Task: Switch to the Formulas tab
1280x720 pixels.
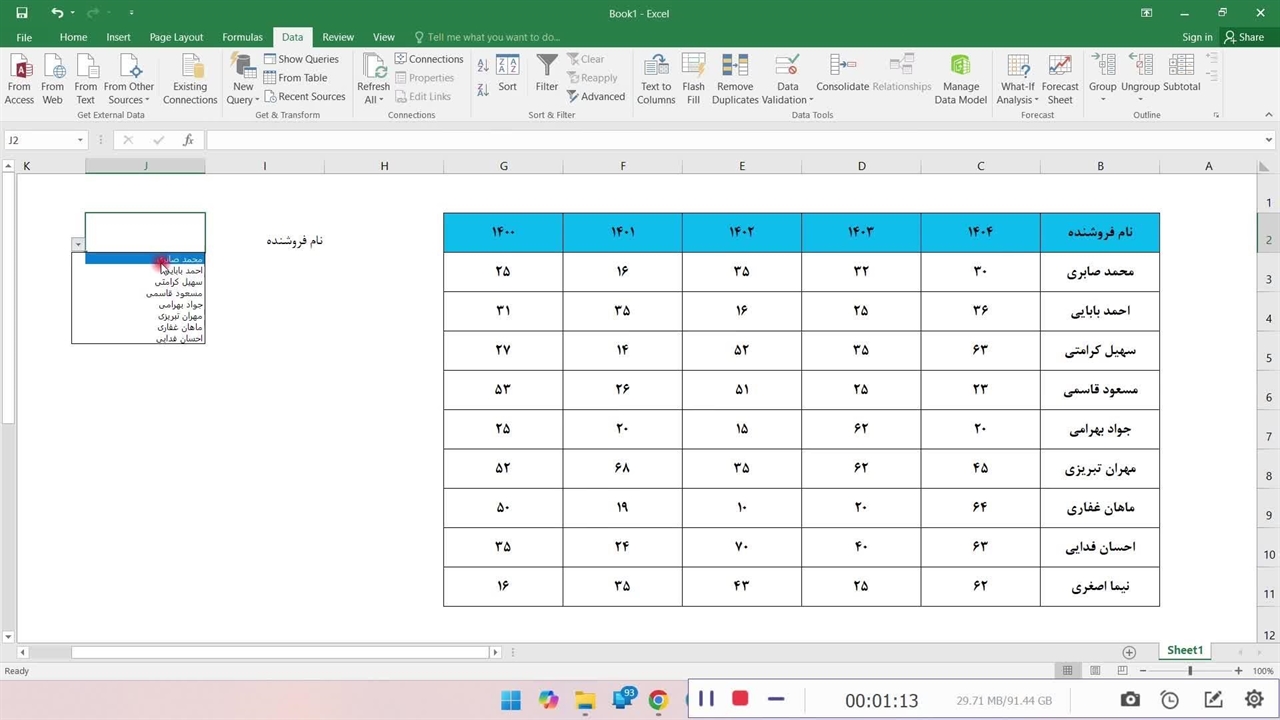Action: click(242, 37)
